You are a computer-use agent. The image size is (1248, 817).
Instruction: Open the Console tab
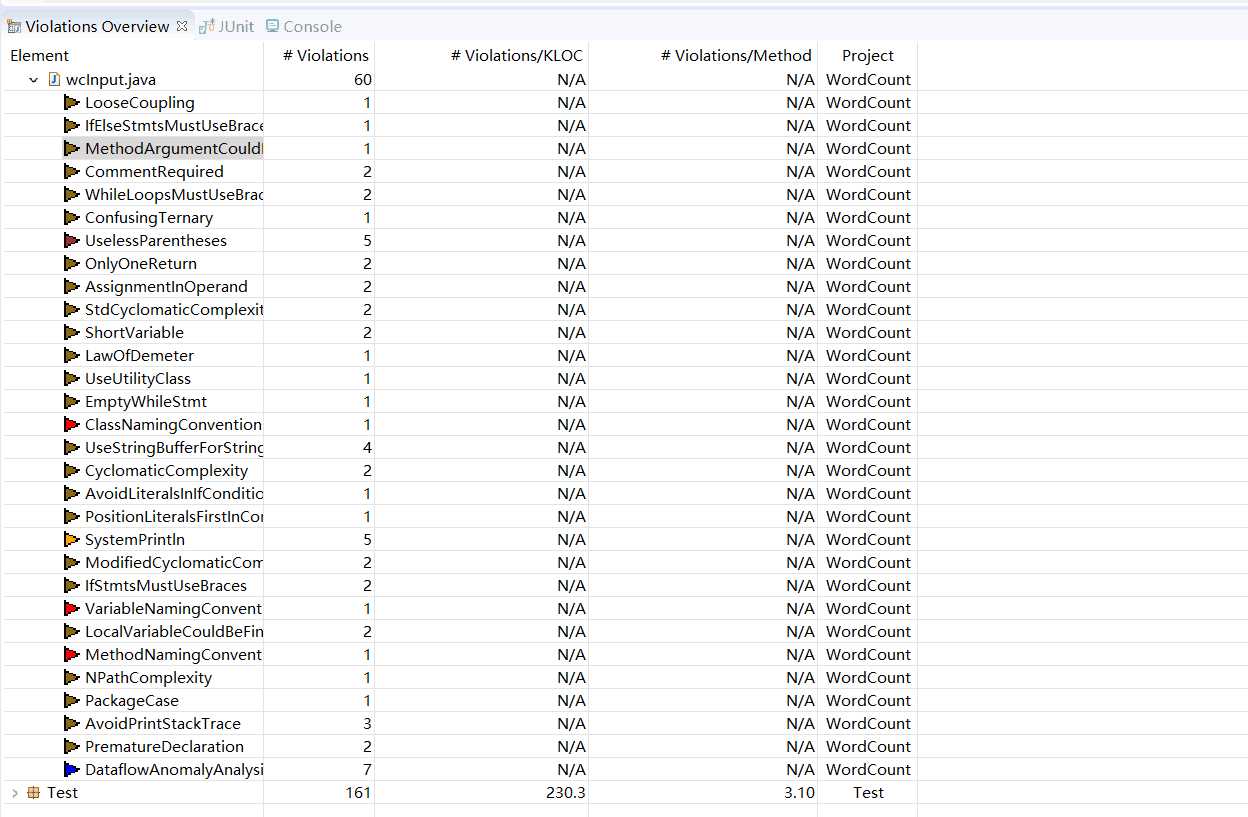[304, 26]
